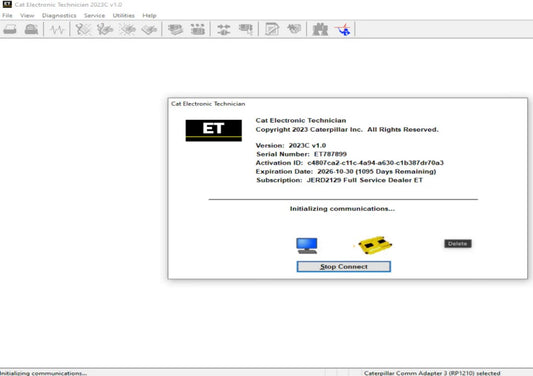Open the Status Tool waveform icon
The image size is (533, 376).
click(x=57, y=30)
